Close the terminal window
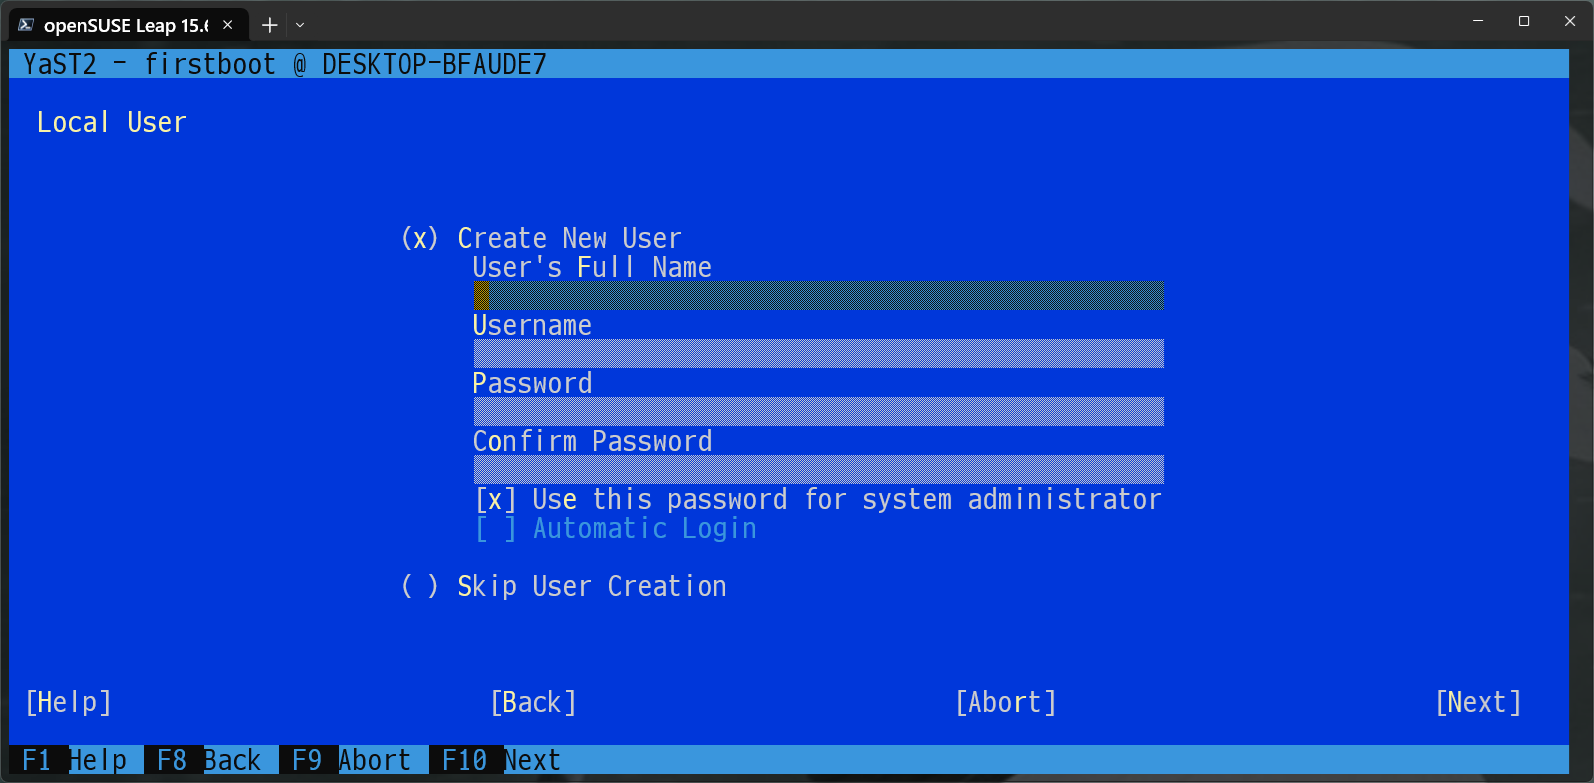This screenshot has width=1594, height=783. pyautogui.click(x=1570, y=21)
